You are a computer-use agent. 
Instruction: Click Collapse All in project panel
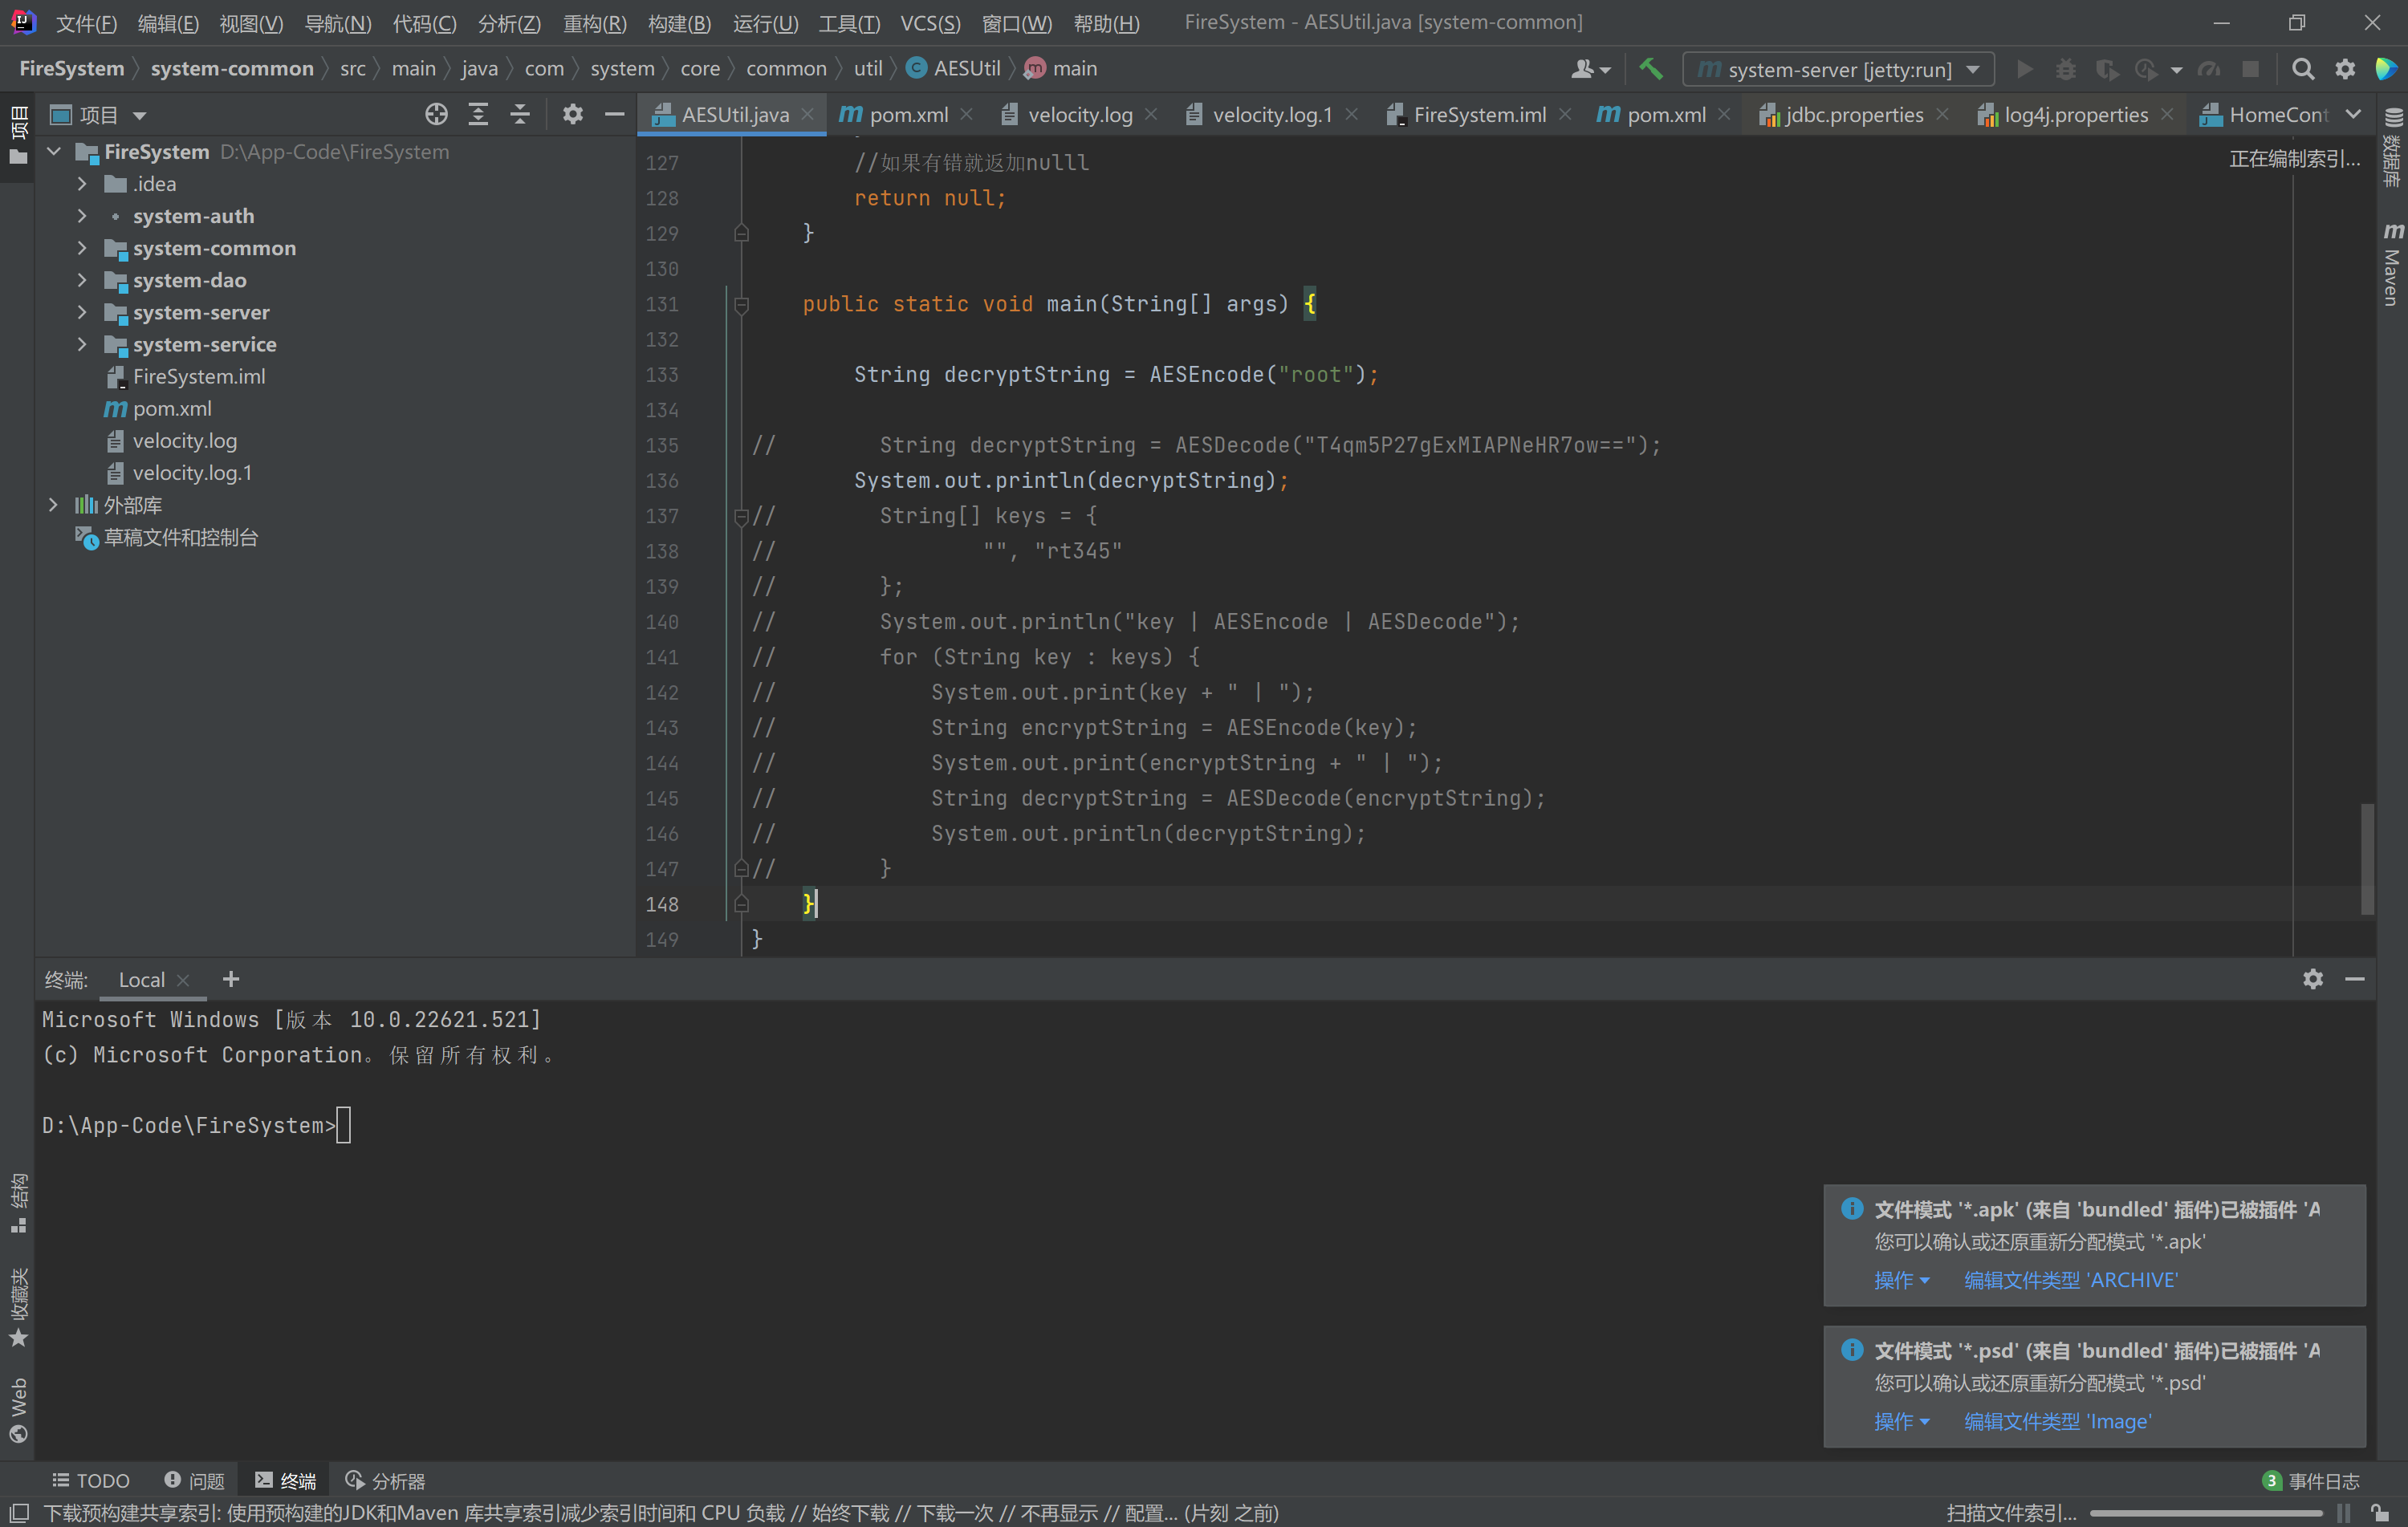520,115
